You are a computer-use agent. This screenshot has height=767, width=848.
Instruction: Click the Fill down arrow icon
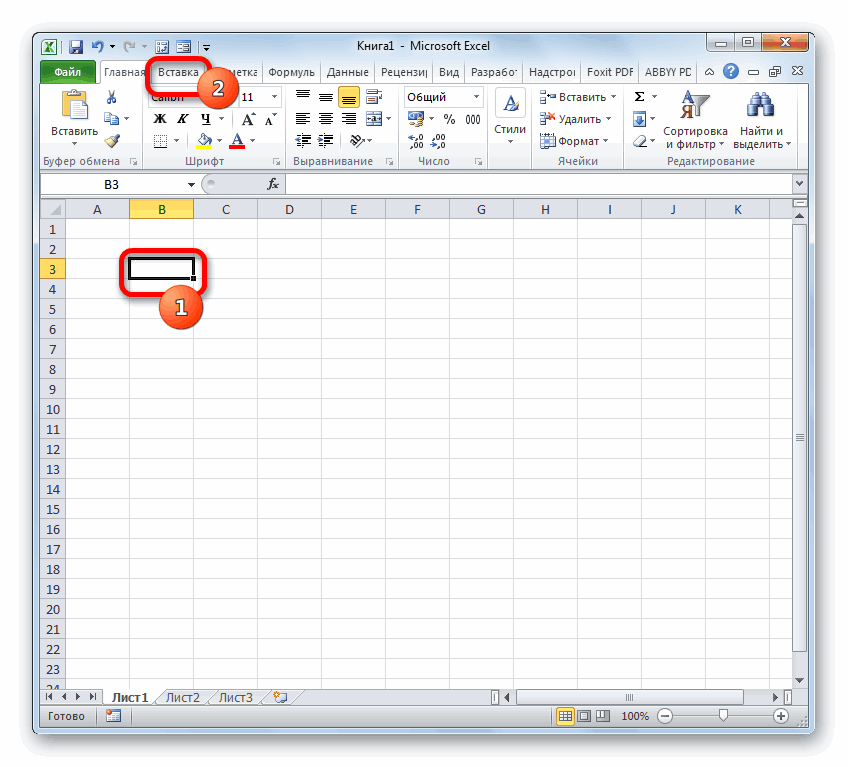(639, 119)
